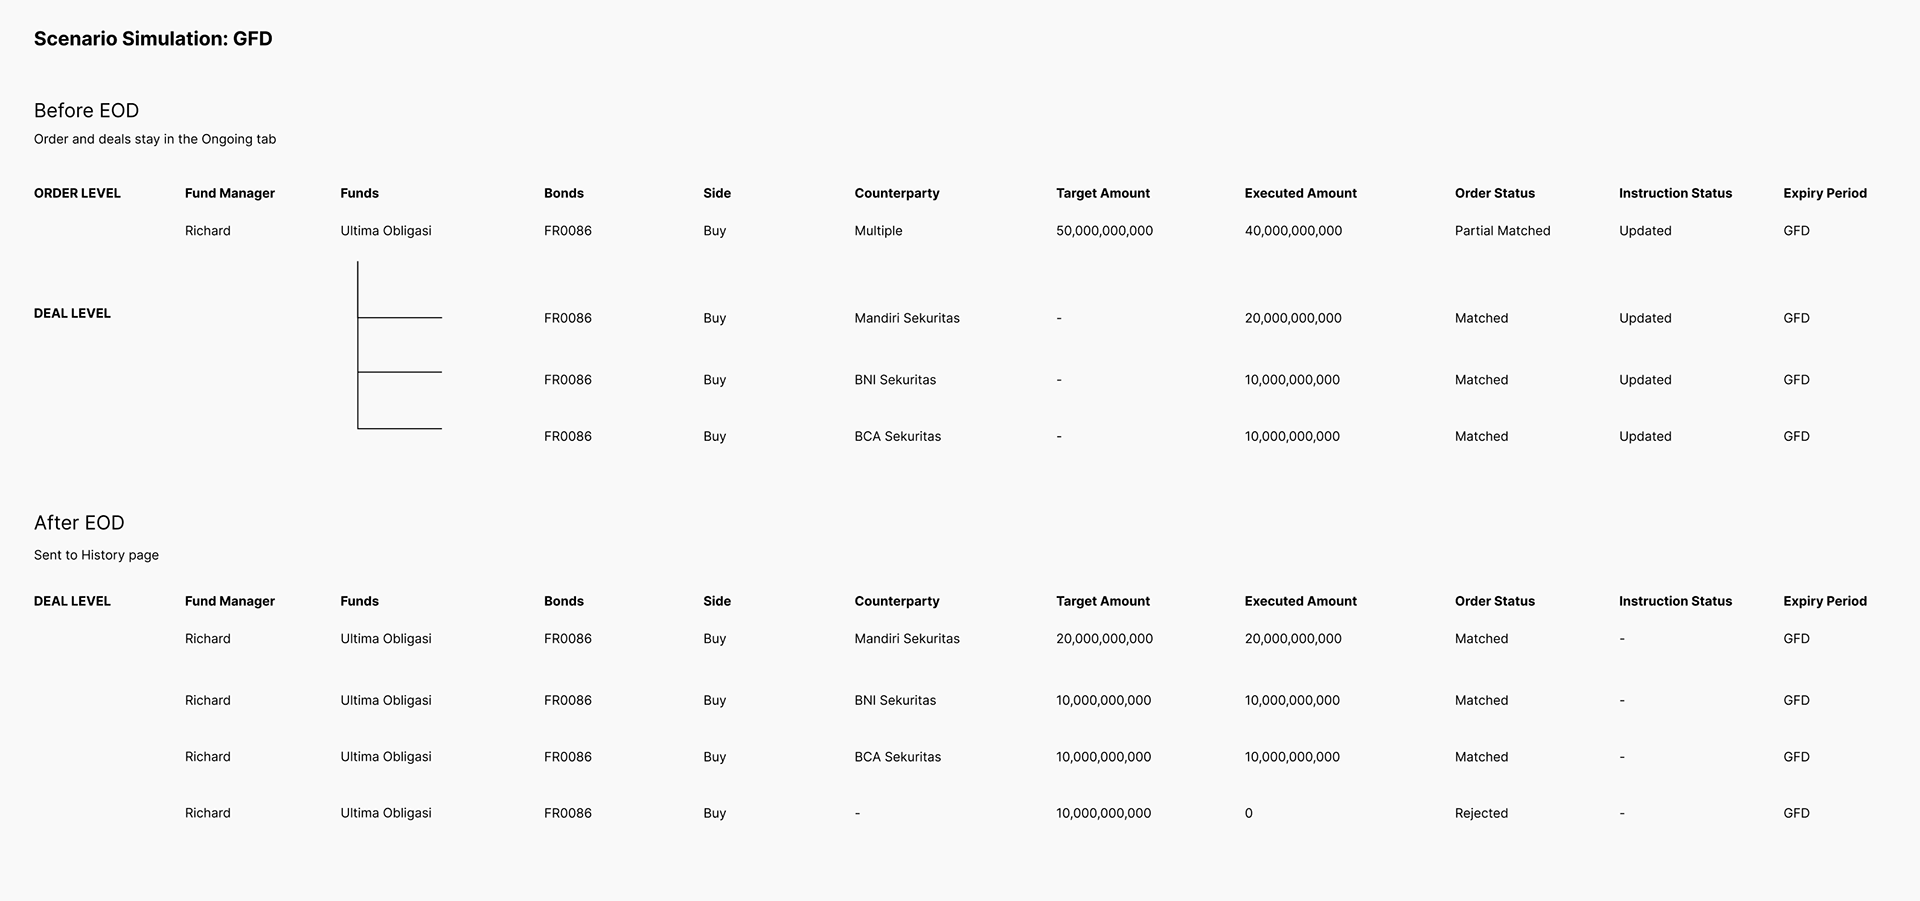Select the Rejected order status

tap(1481, 813)
